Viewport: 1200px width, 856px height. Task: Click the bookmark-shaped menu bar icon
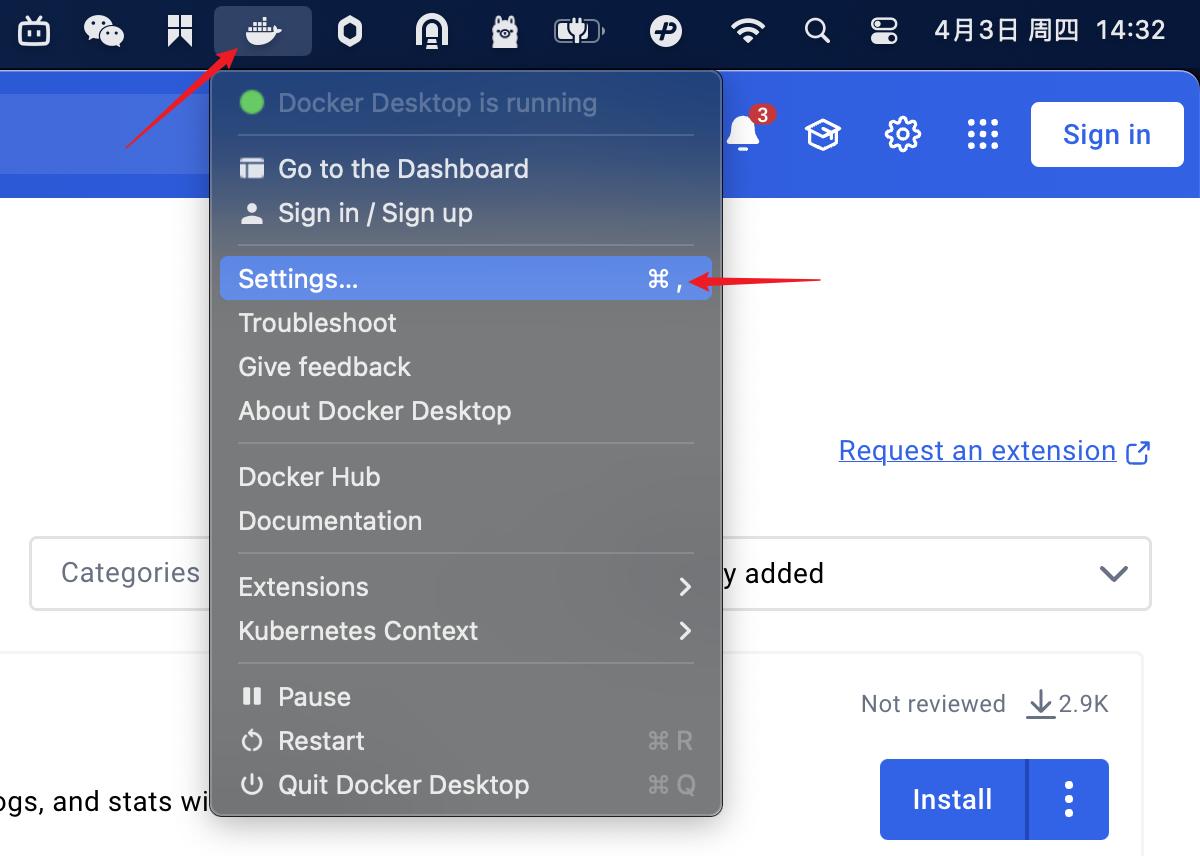click(180, 31)
